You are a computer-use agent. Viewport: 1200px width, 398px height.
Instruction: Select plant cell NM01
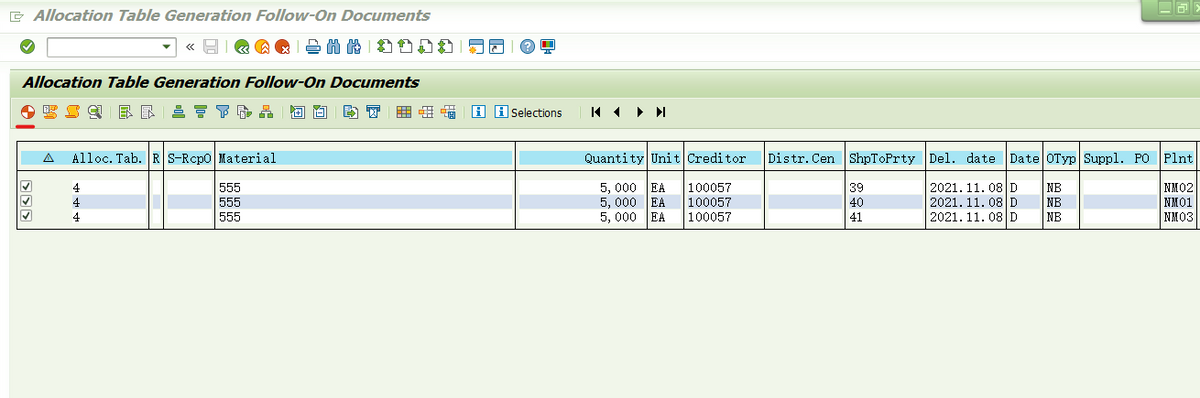coord(1178,201)
